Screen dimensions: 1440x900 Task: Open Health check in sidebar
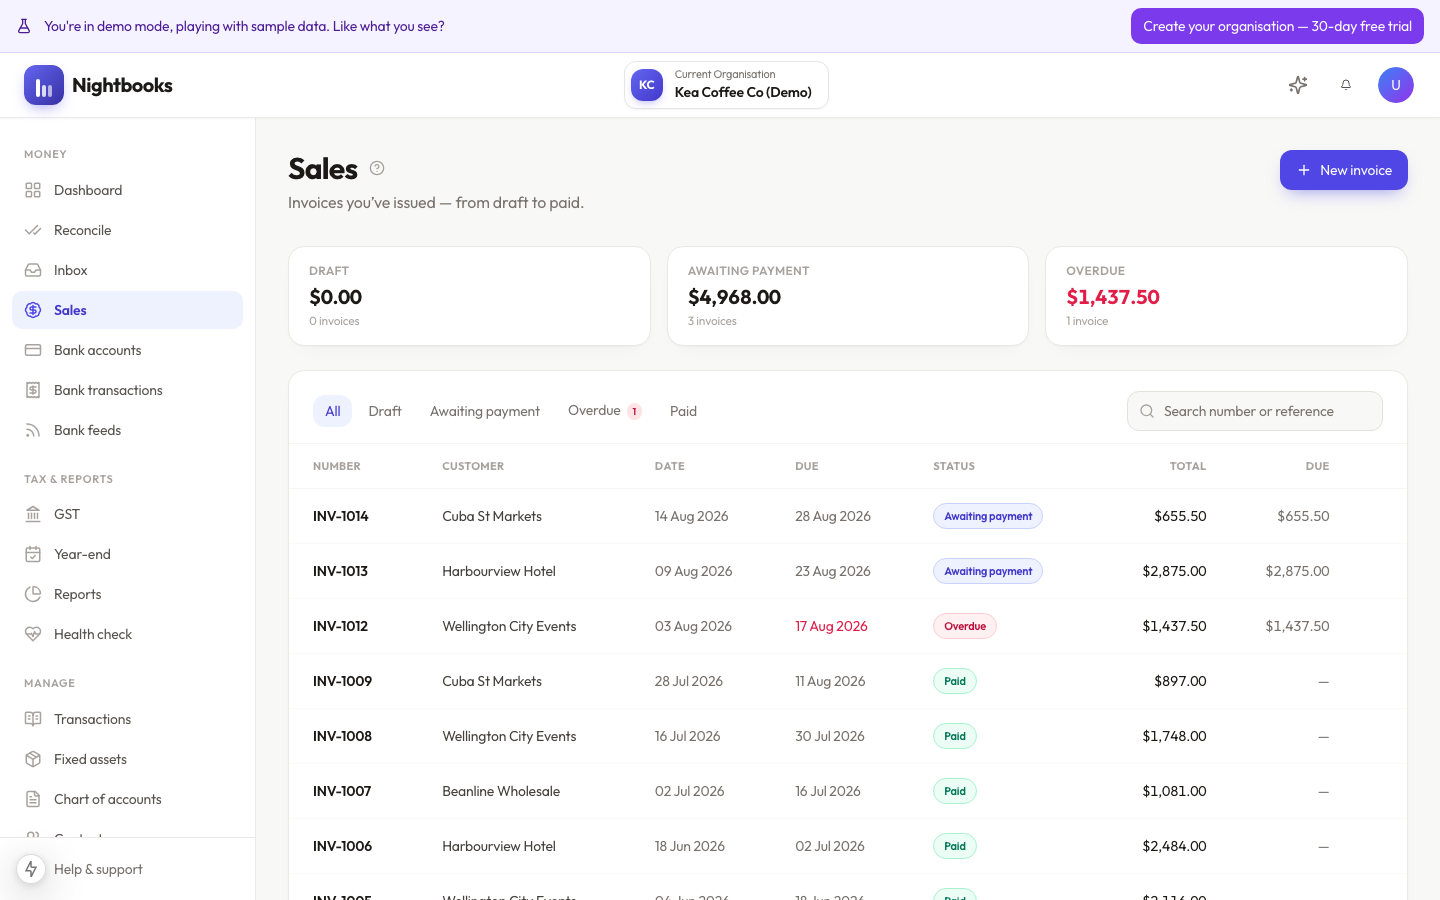click(x=127, y=634)
